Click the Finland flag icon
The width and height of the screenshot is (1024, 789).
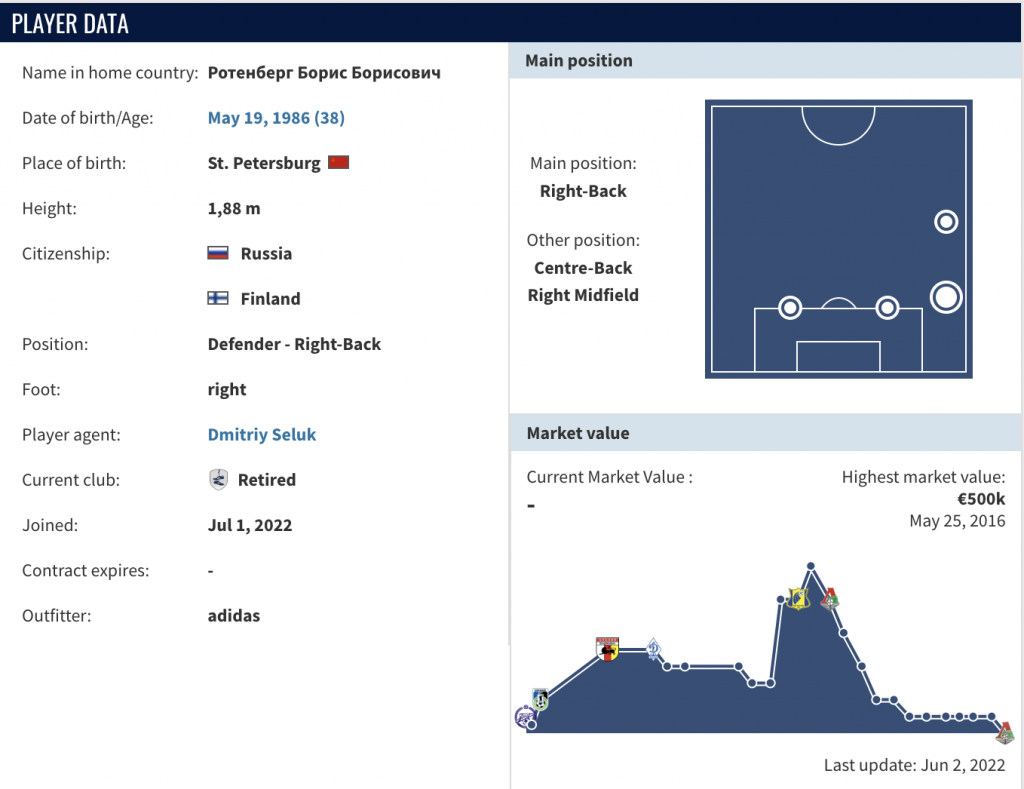pos(218,299)
